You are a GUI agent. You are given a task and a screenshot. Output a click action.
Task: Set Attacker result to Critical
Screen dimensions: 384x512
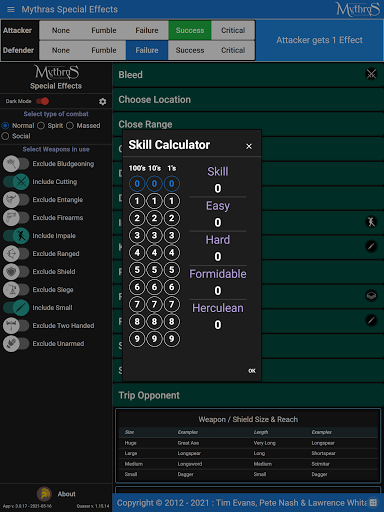[233, 30]
